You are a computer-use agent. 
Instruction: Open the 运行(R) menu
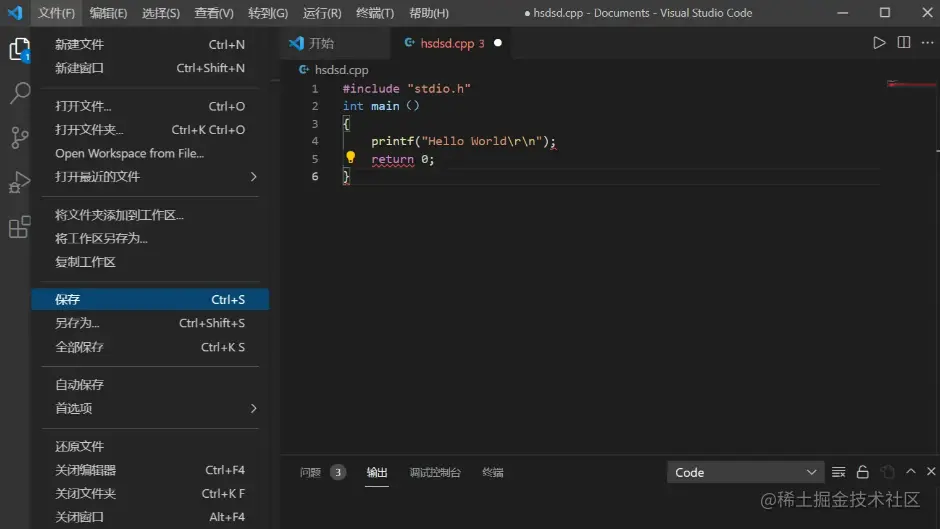322,13
